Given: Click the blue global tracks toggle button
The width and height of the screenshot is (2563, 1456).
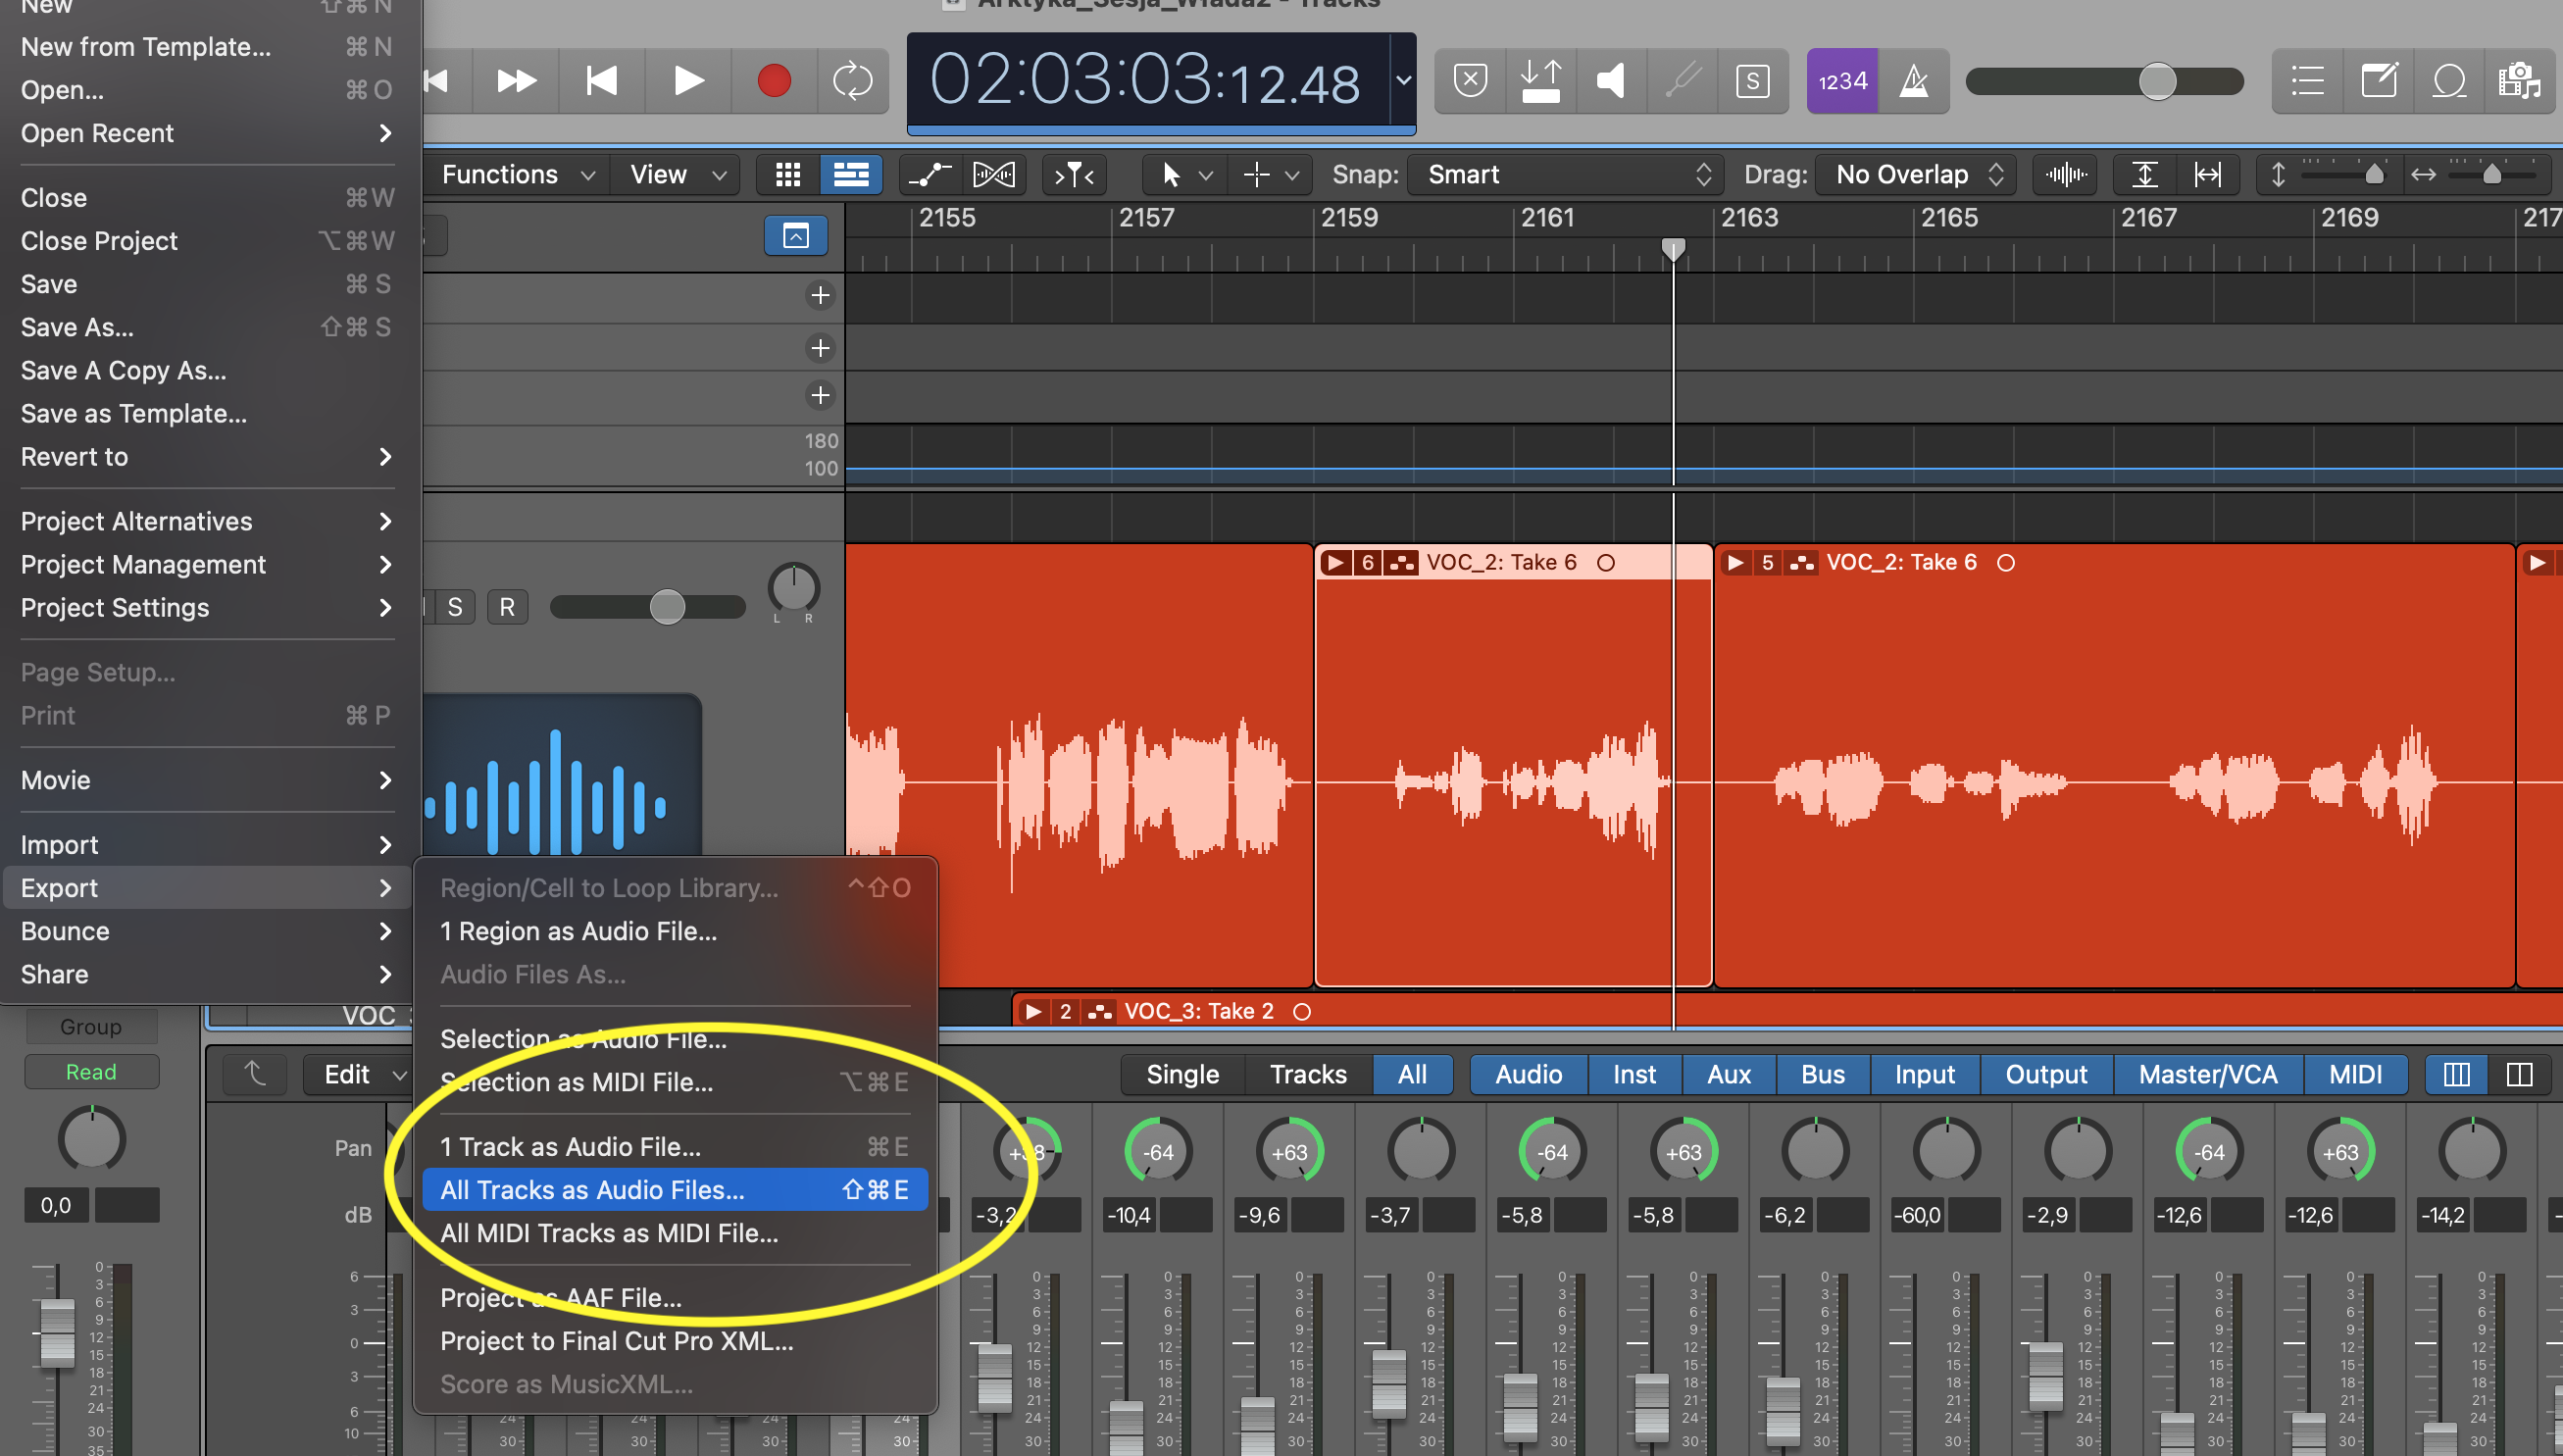Looking at the screenshot, I should pyautogui.click(x=796, y=236).
